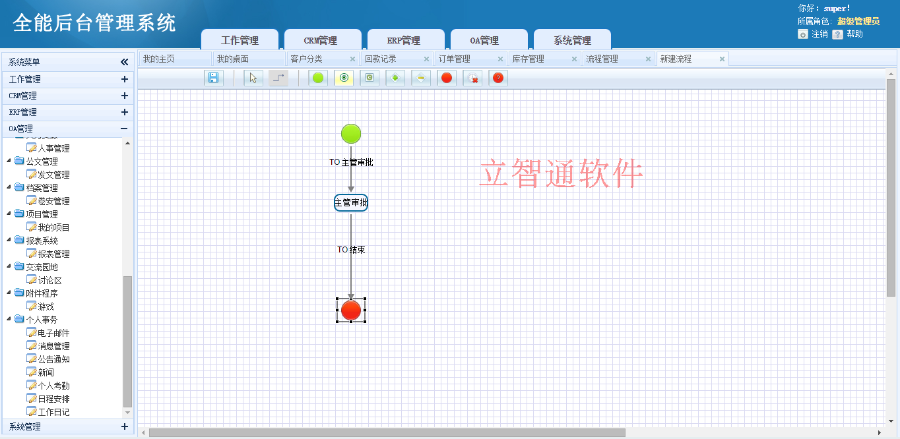Switch to the ERP管理 top tab
Screen dimensions: 900x439
(406, 40)
